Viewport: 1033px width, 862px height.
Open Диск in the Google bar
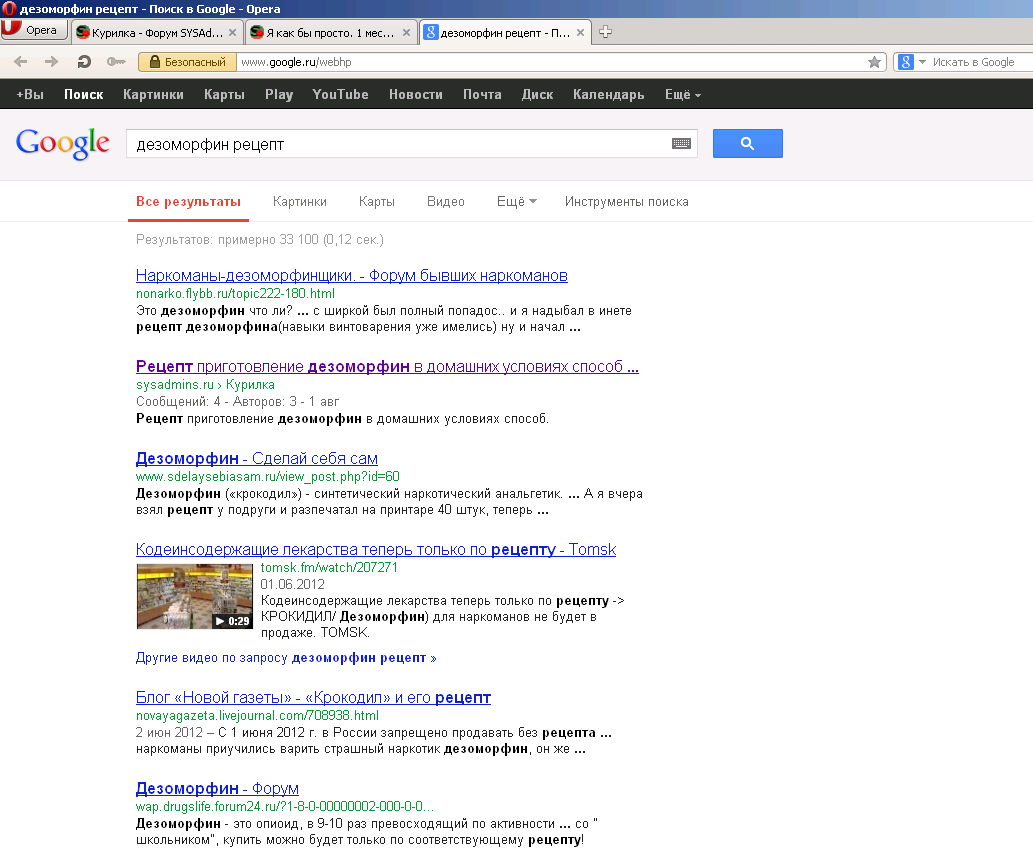click(538, 94)
